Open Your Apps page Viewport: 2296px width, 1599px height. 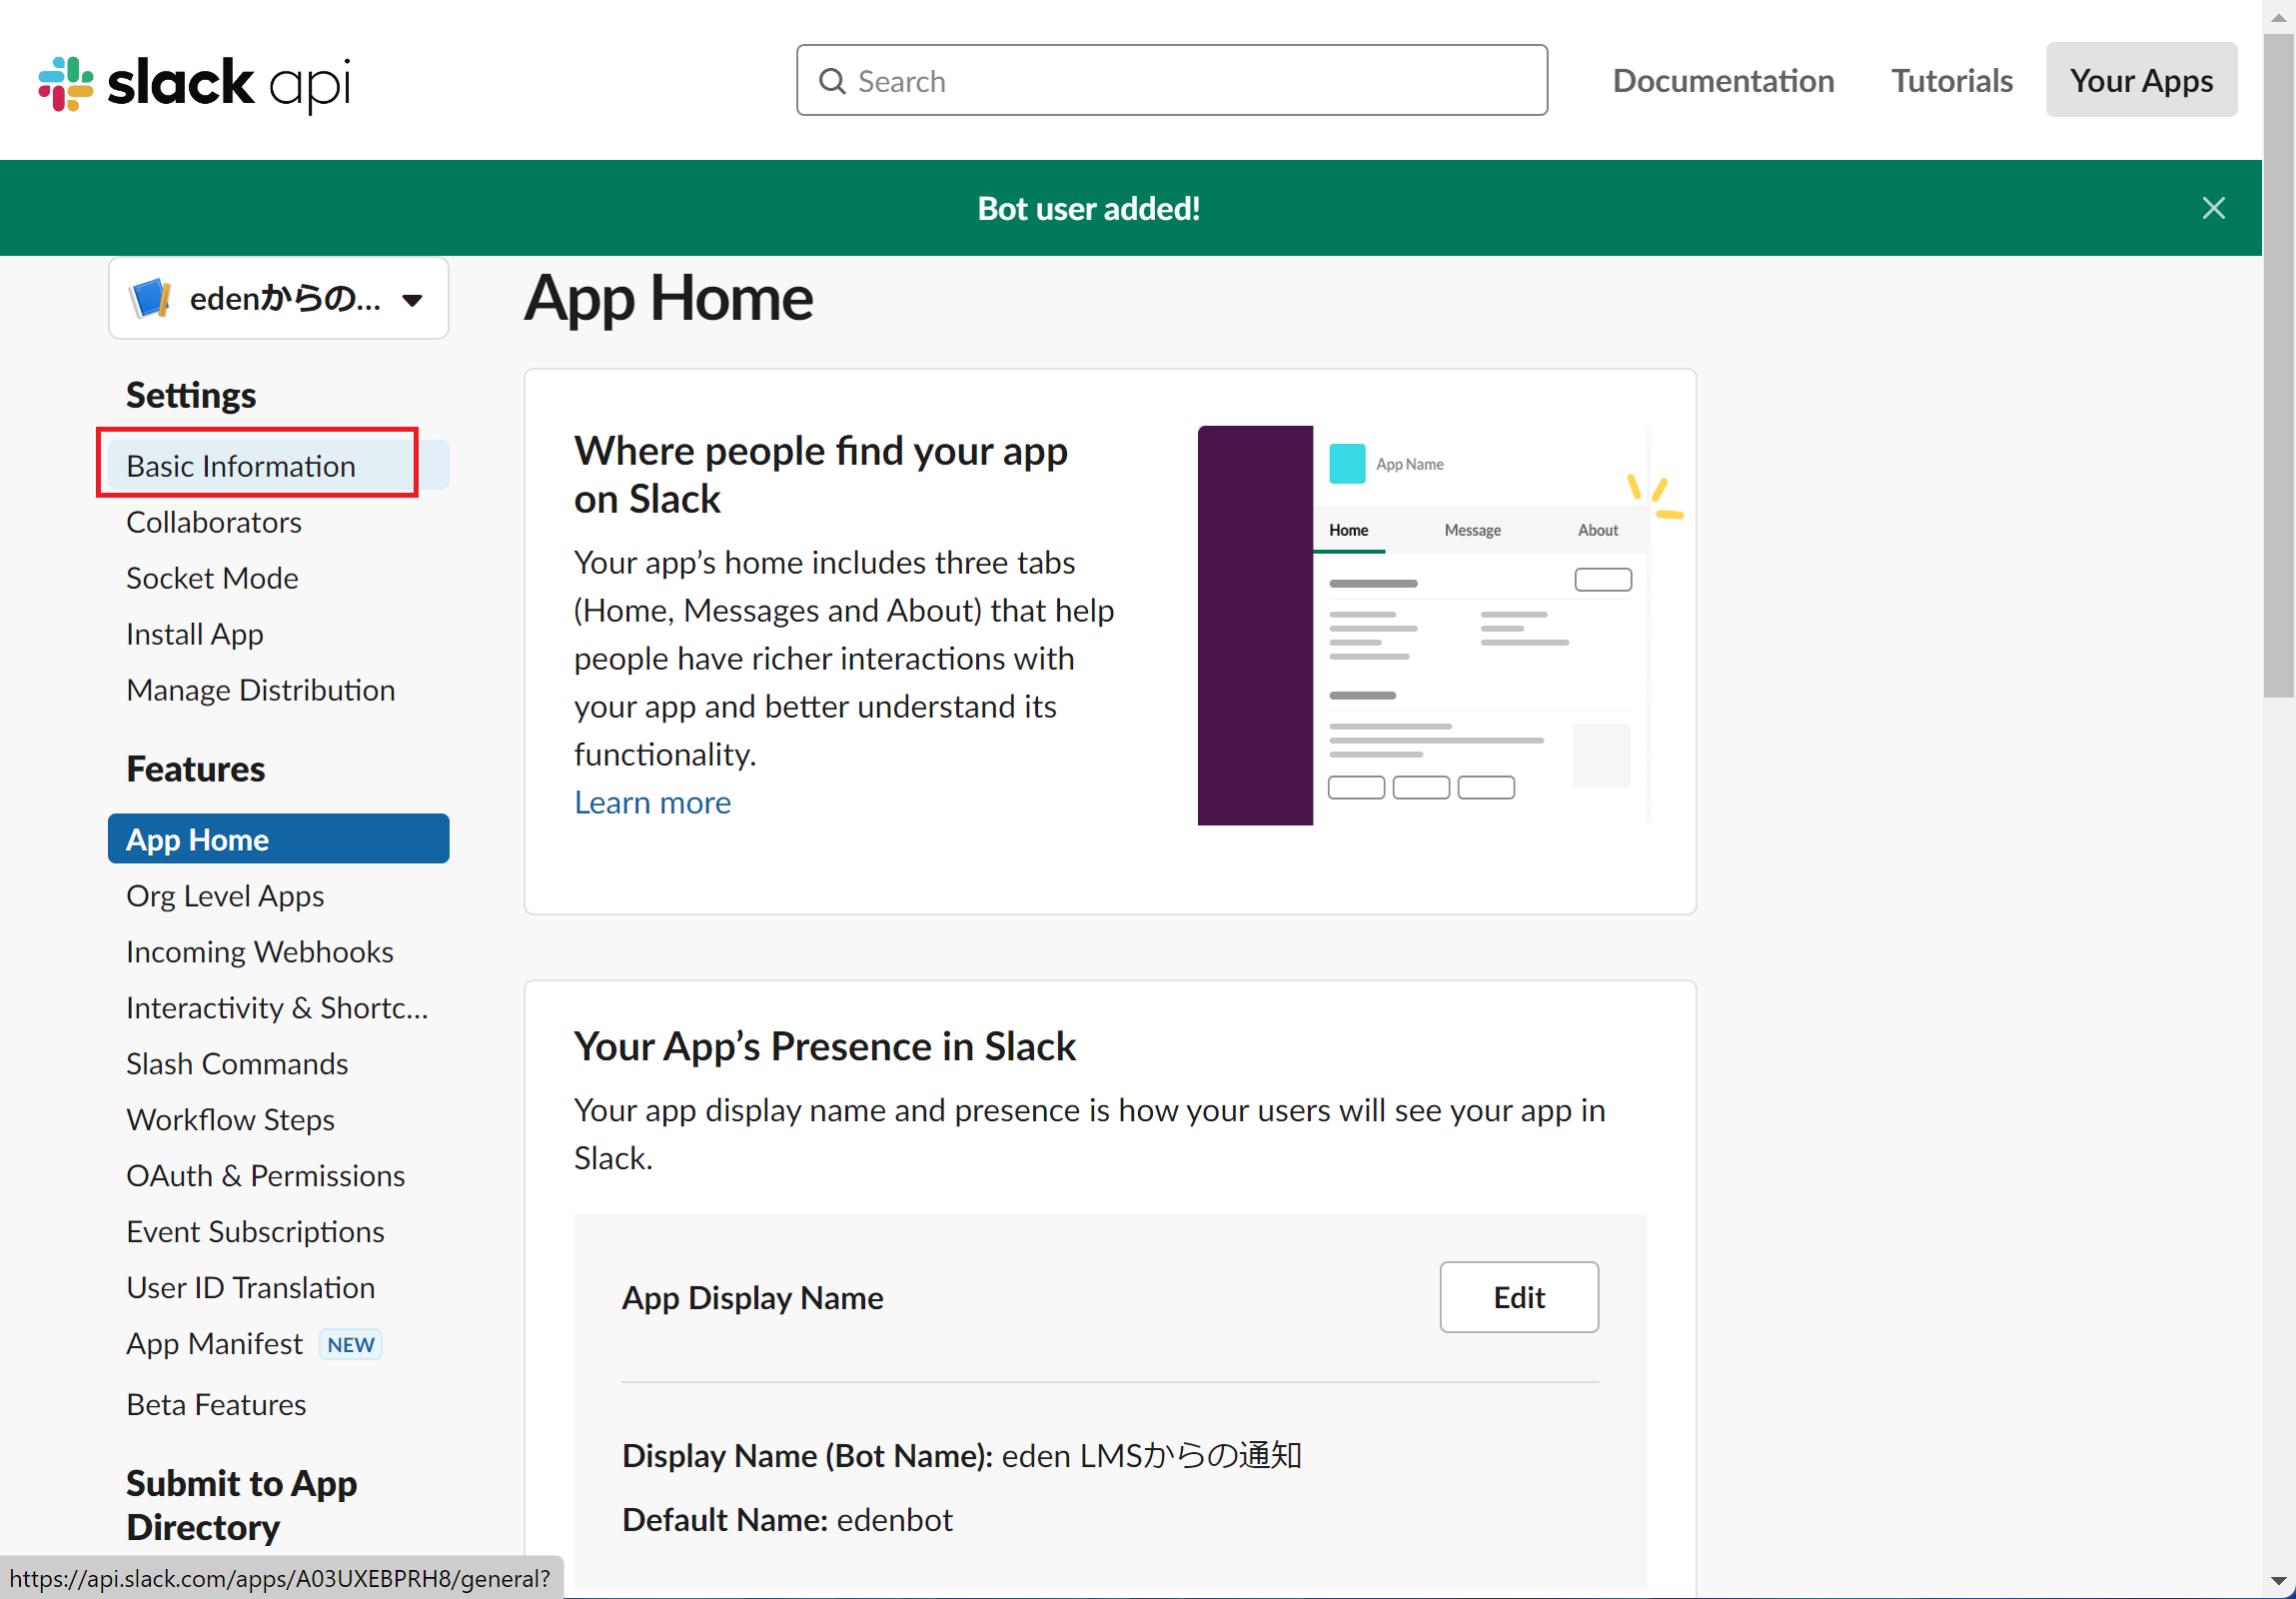[2141, 80]
